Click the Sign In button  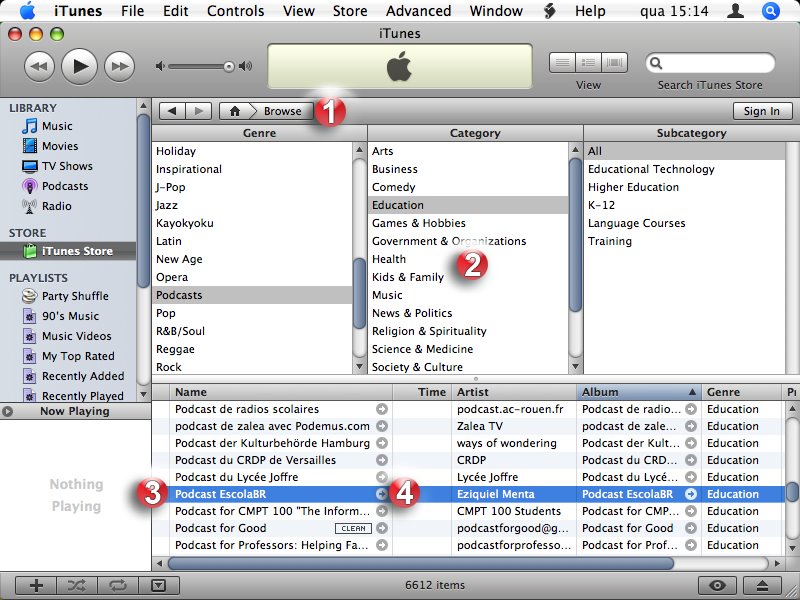click(762, 111)
